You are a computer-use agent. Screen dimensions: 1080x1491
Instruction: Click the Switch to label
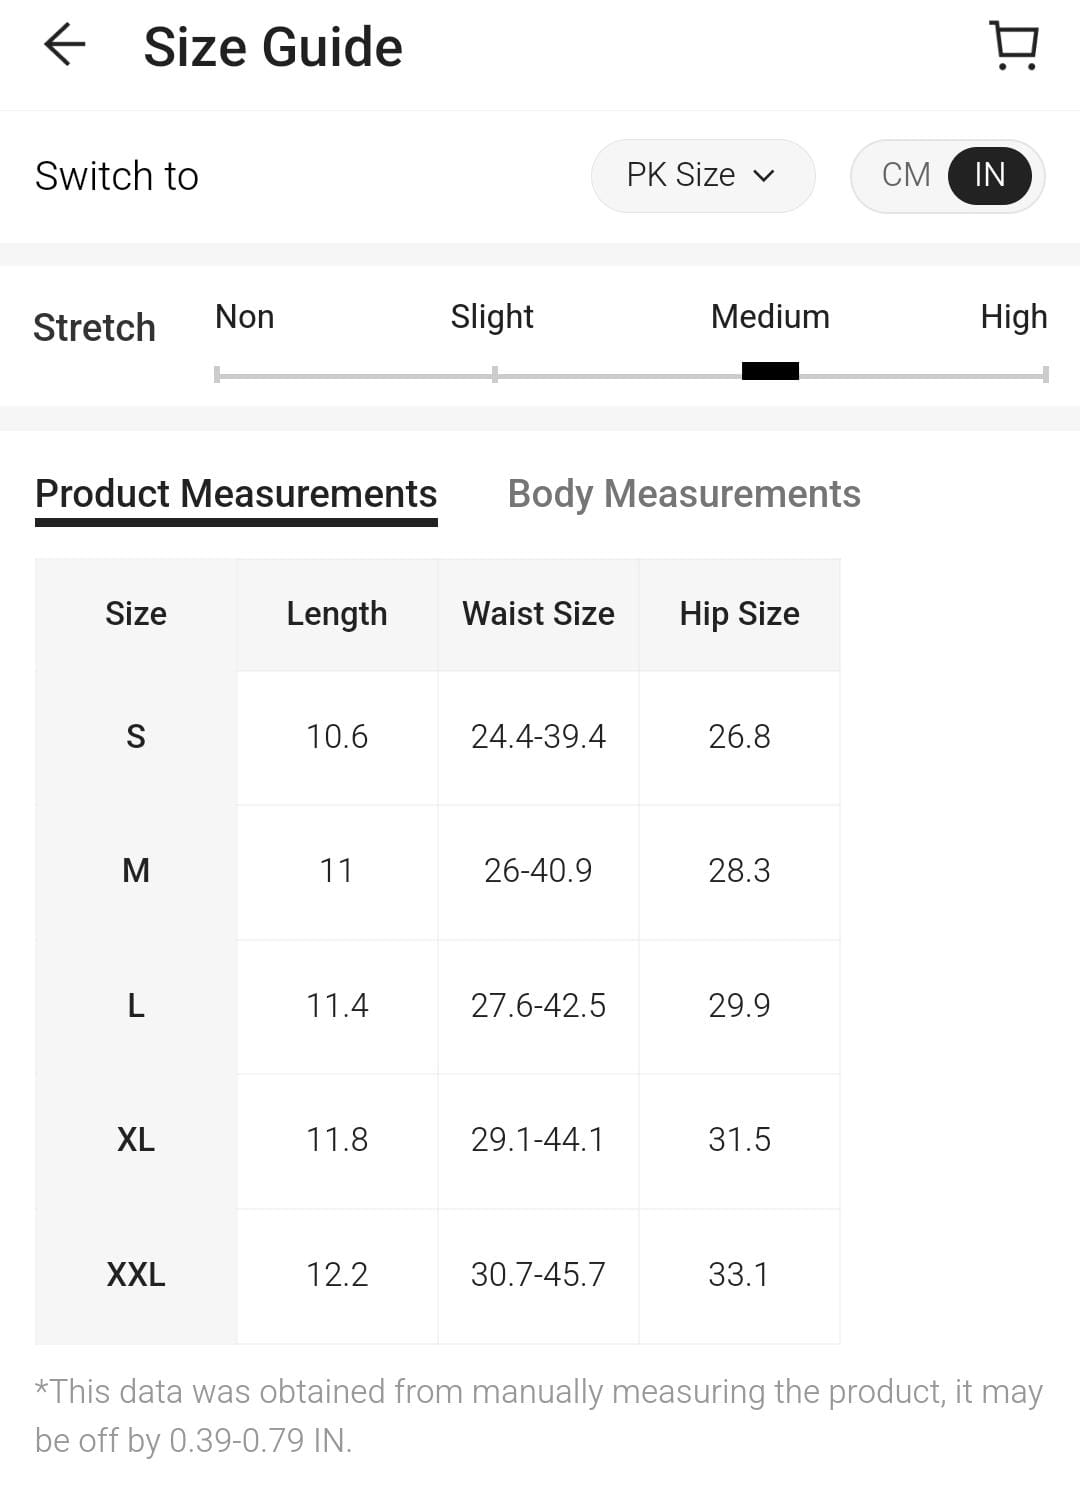pos(116,175)
